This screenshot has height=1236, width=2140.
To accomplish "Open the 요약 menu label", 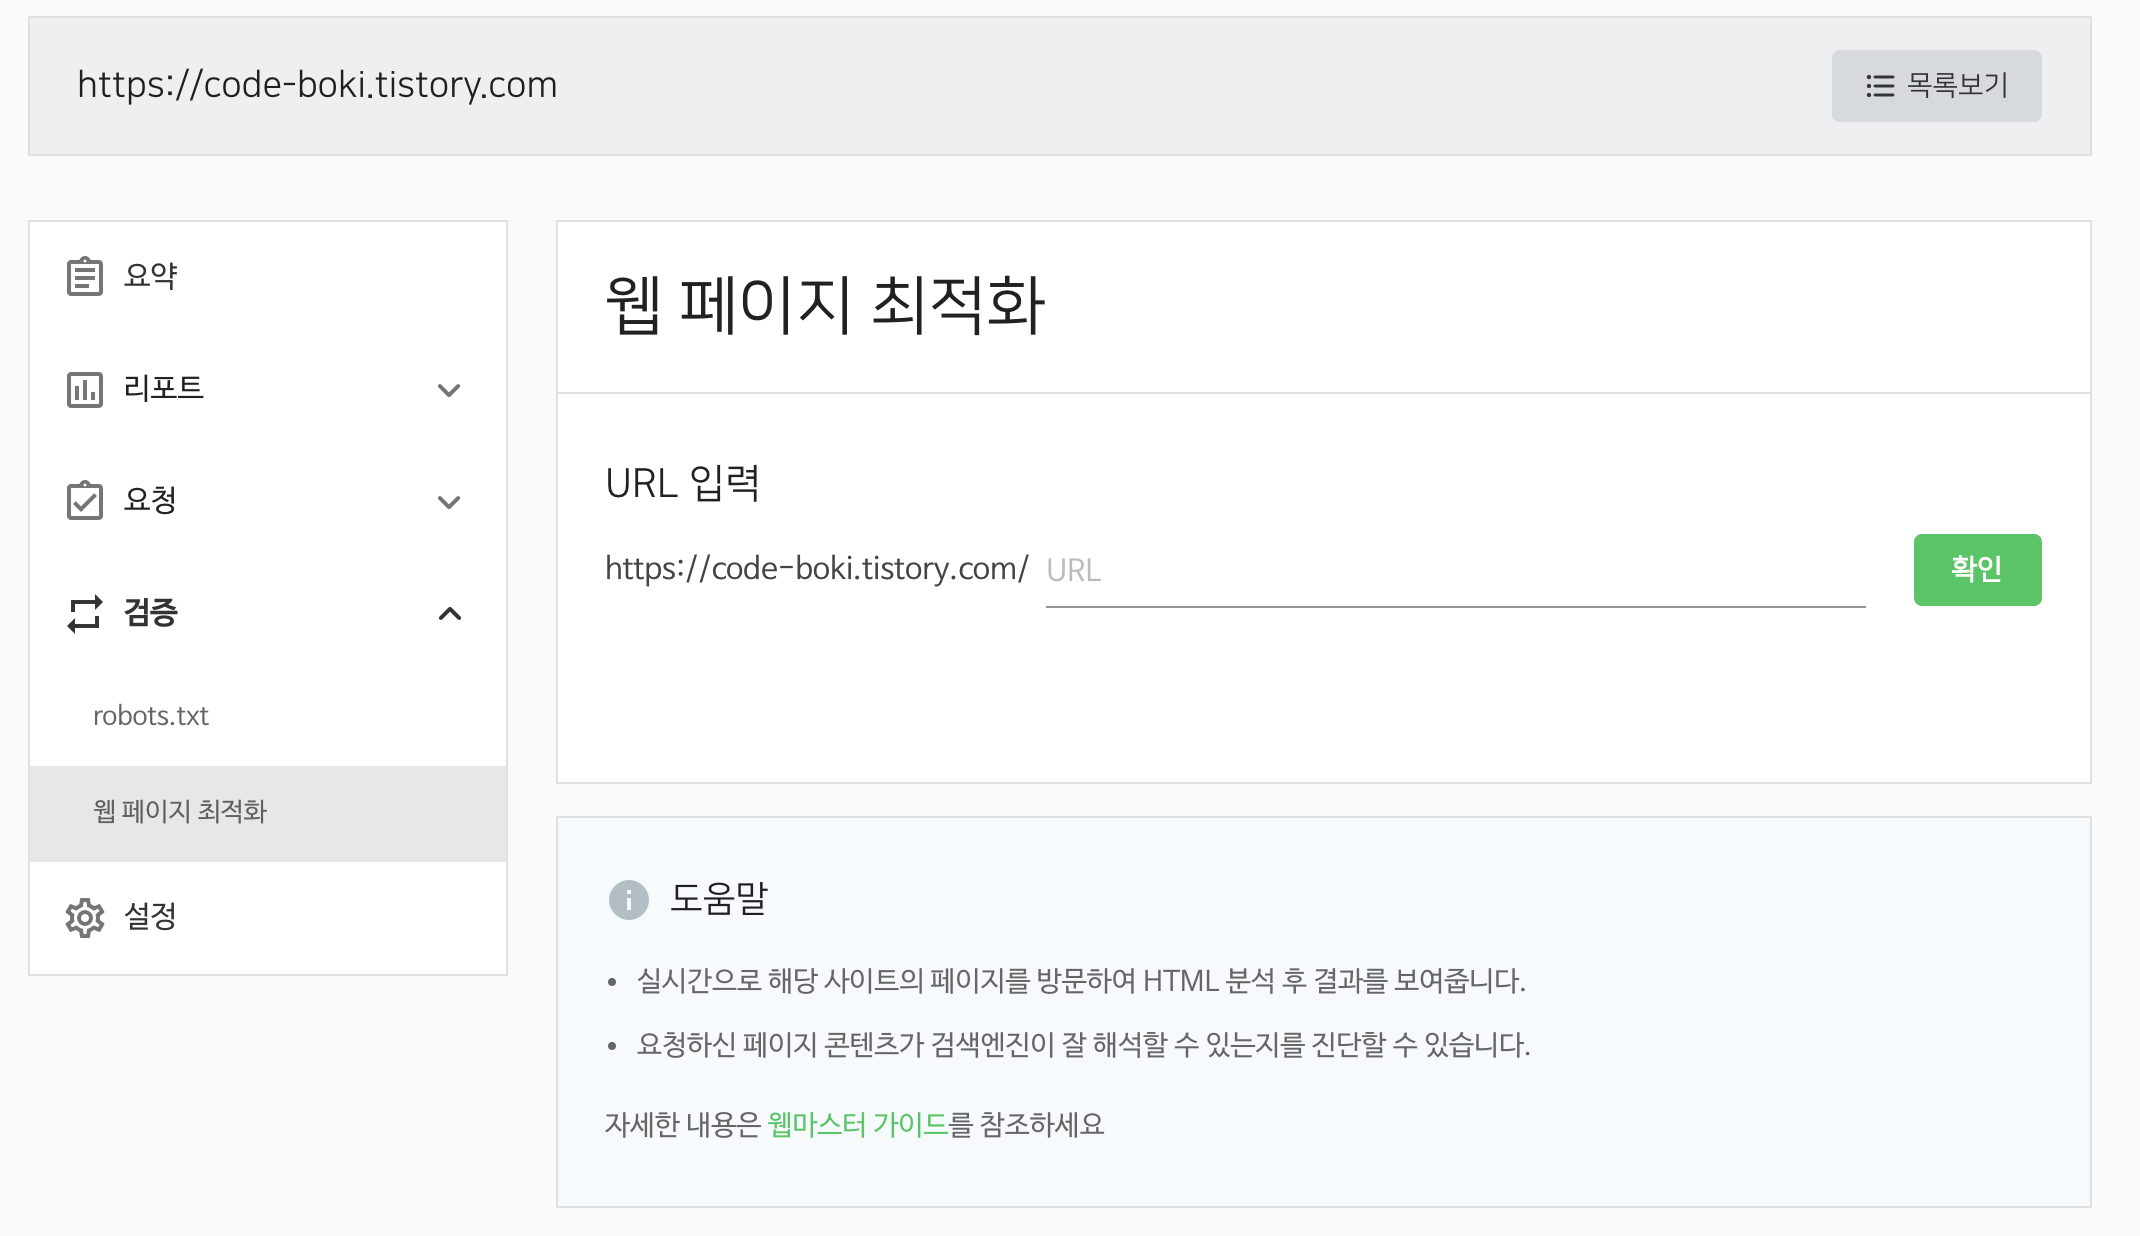I will (x=150, y=276).
